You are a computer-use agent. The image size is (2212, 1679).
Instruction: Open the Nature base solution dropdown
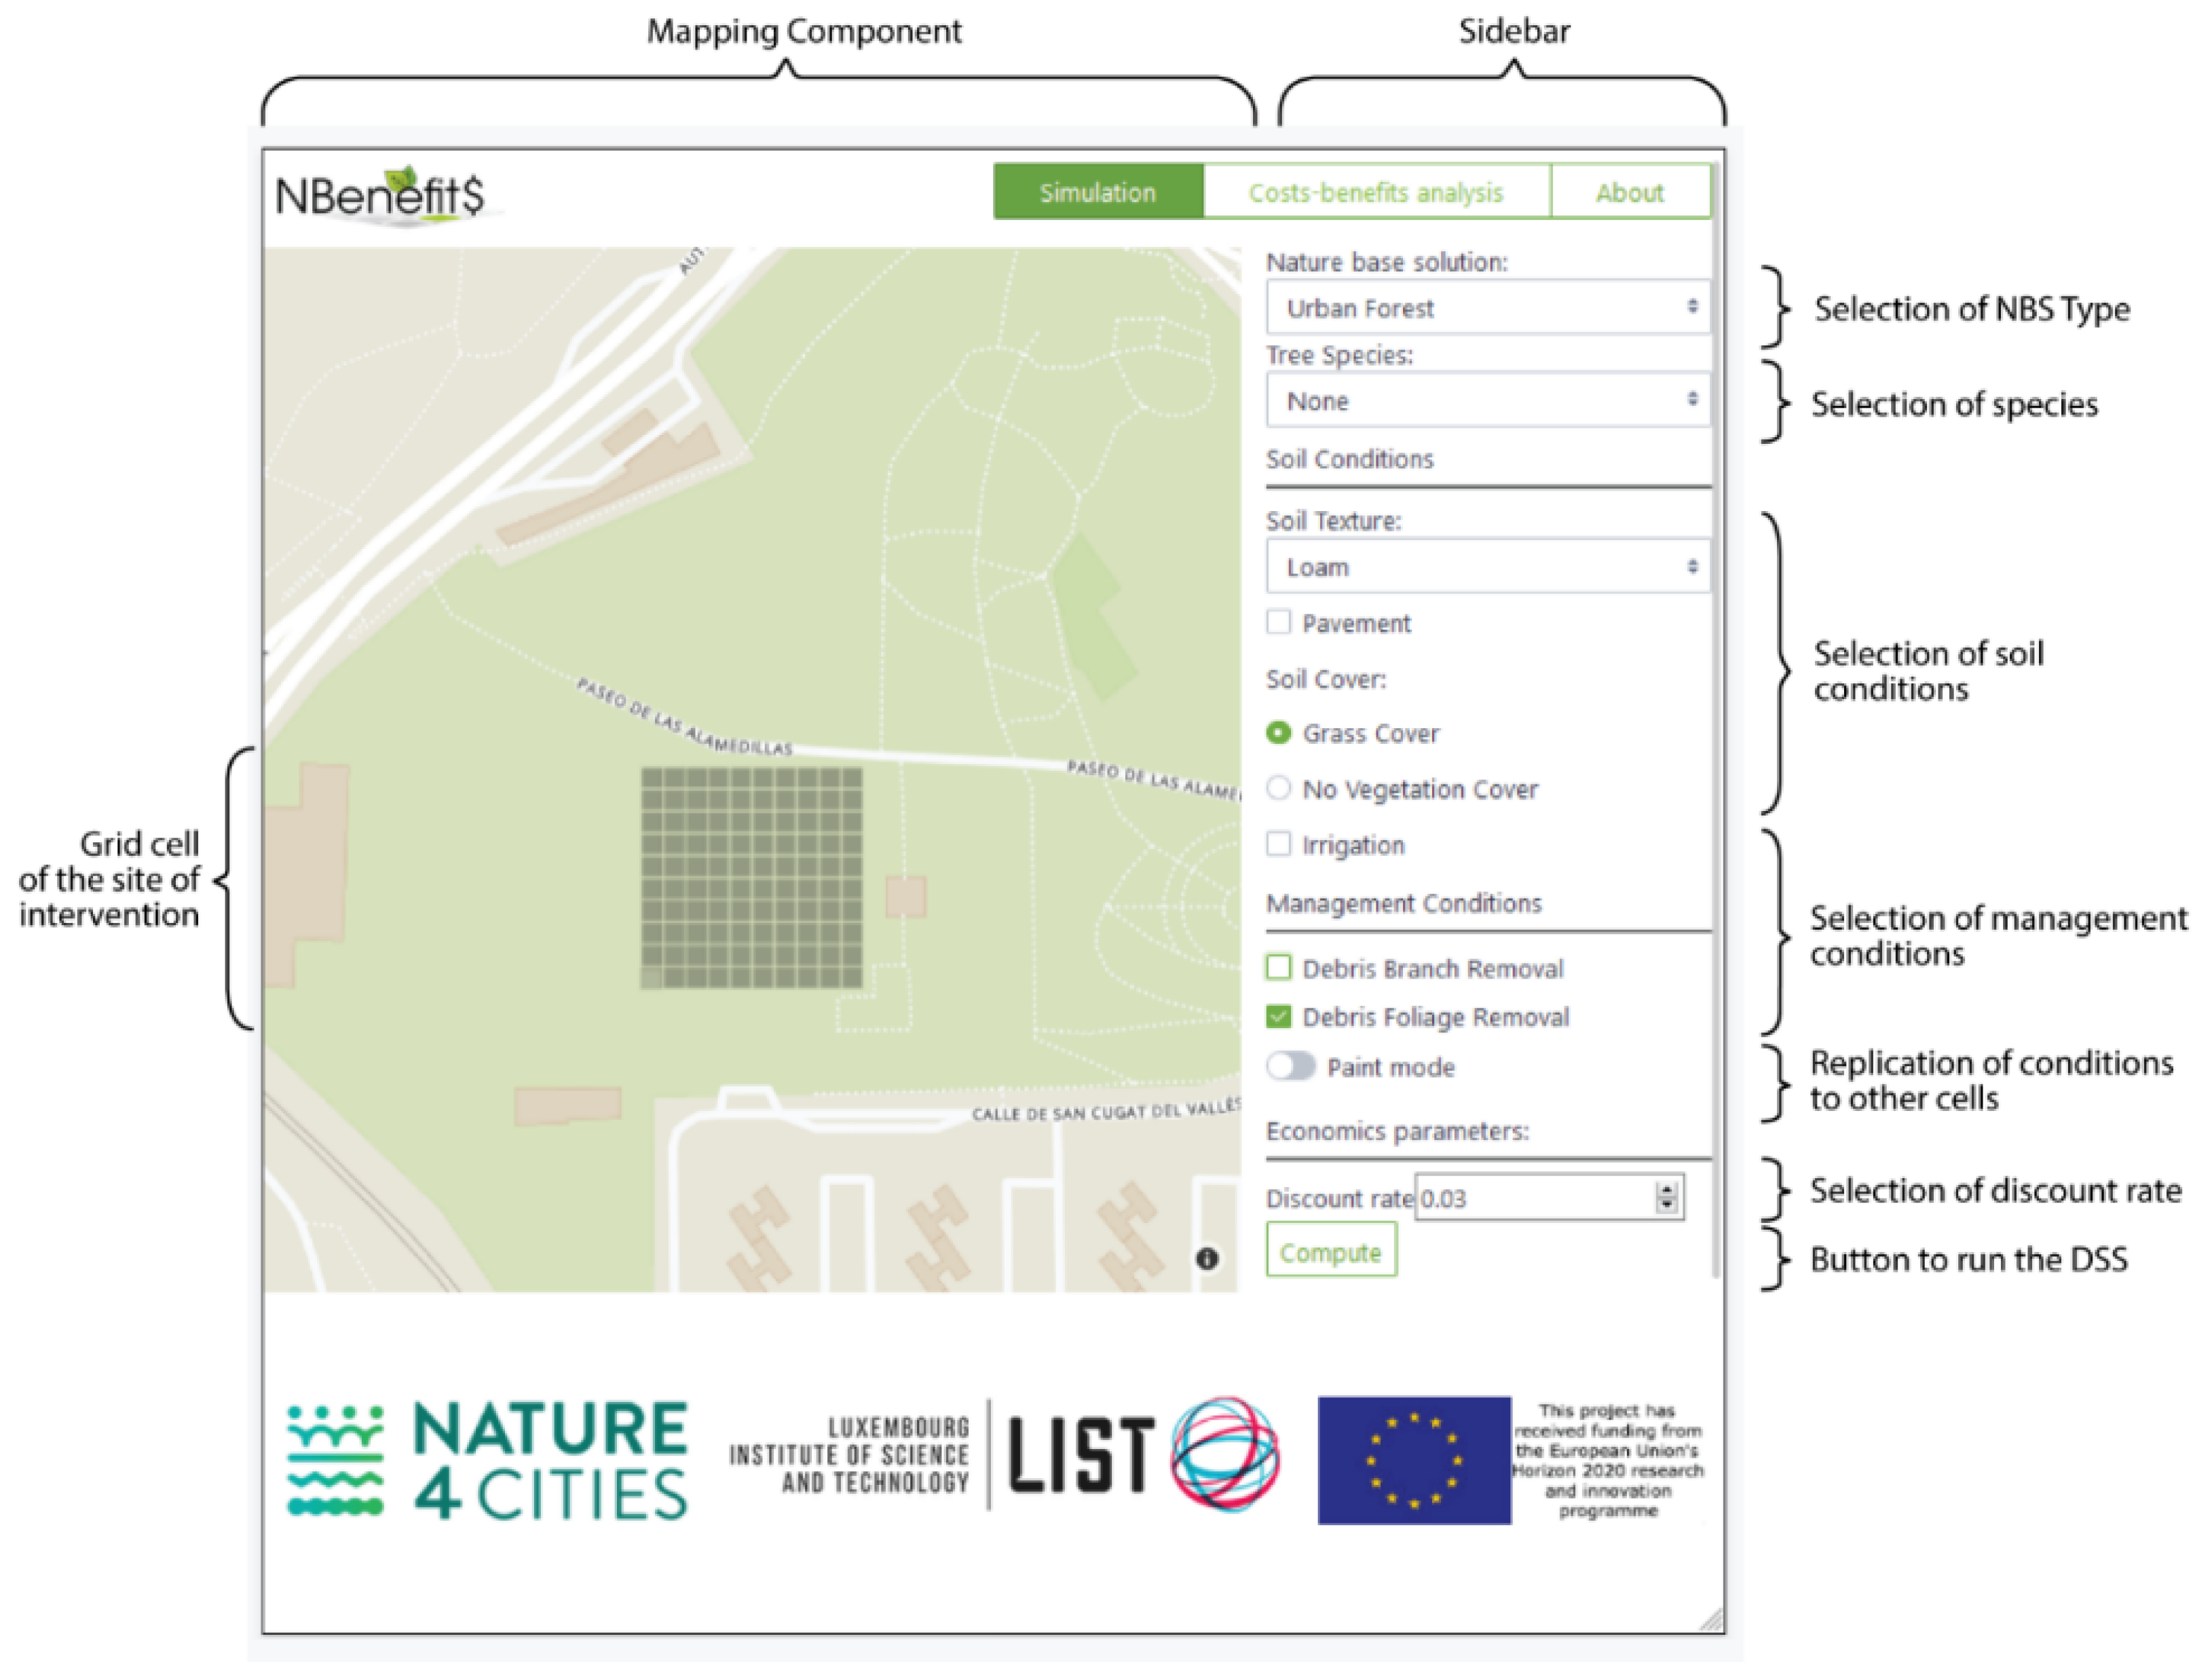[1487, 308]
